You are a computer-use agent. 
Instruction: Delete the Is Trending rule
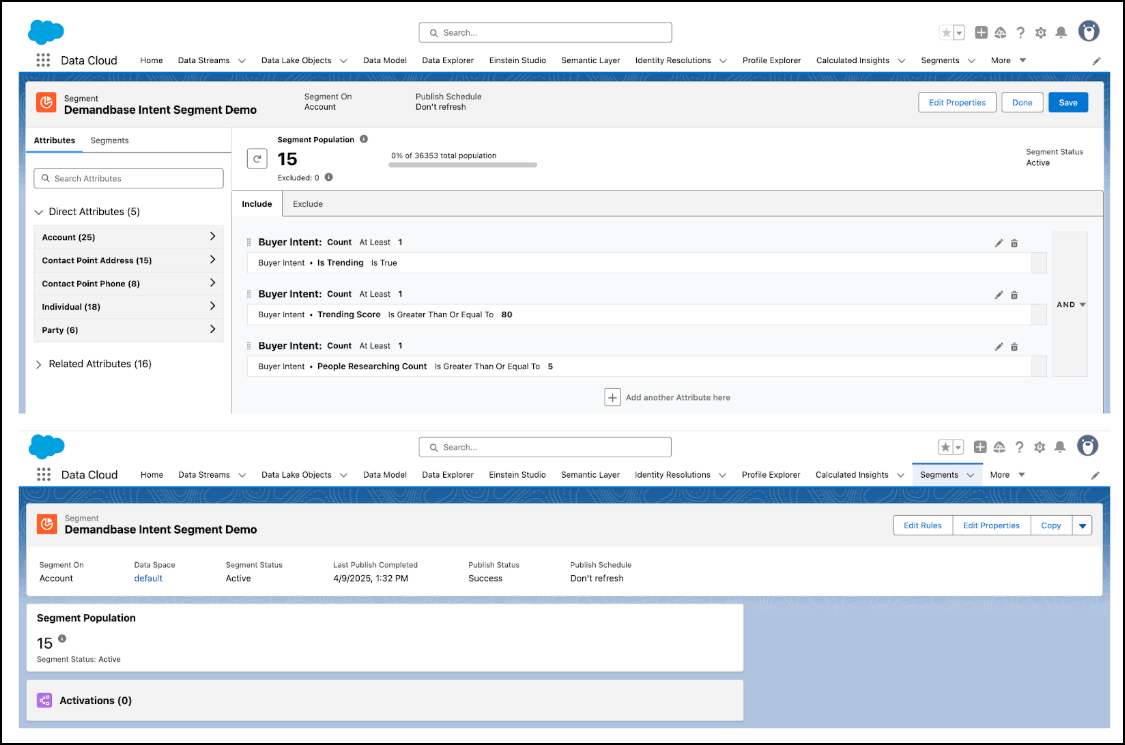point(1015,243)
